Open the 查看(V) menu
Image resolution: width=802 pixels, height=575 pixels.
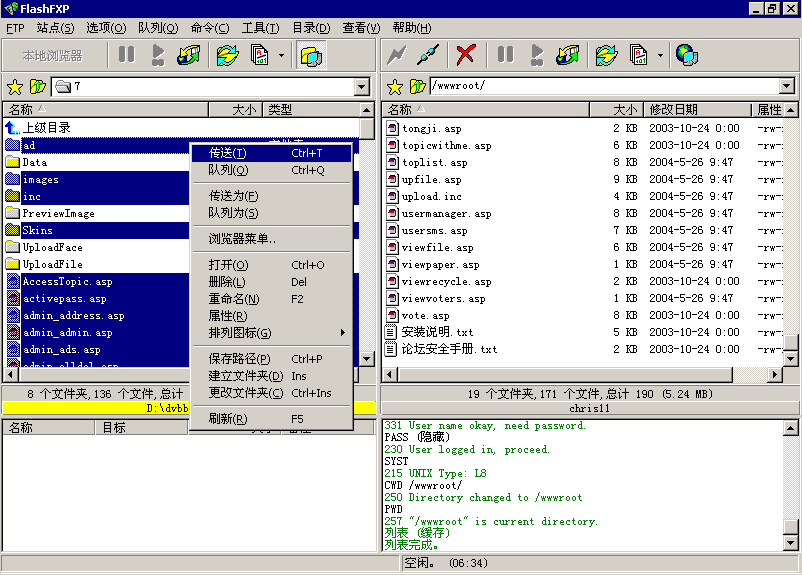pyautogui.click(x=361, y=28)
